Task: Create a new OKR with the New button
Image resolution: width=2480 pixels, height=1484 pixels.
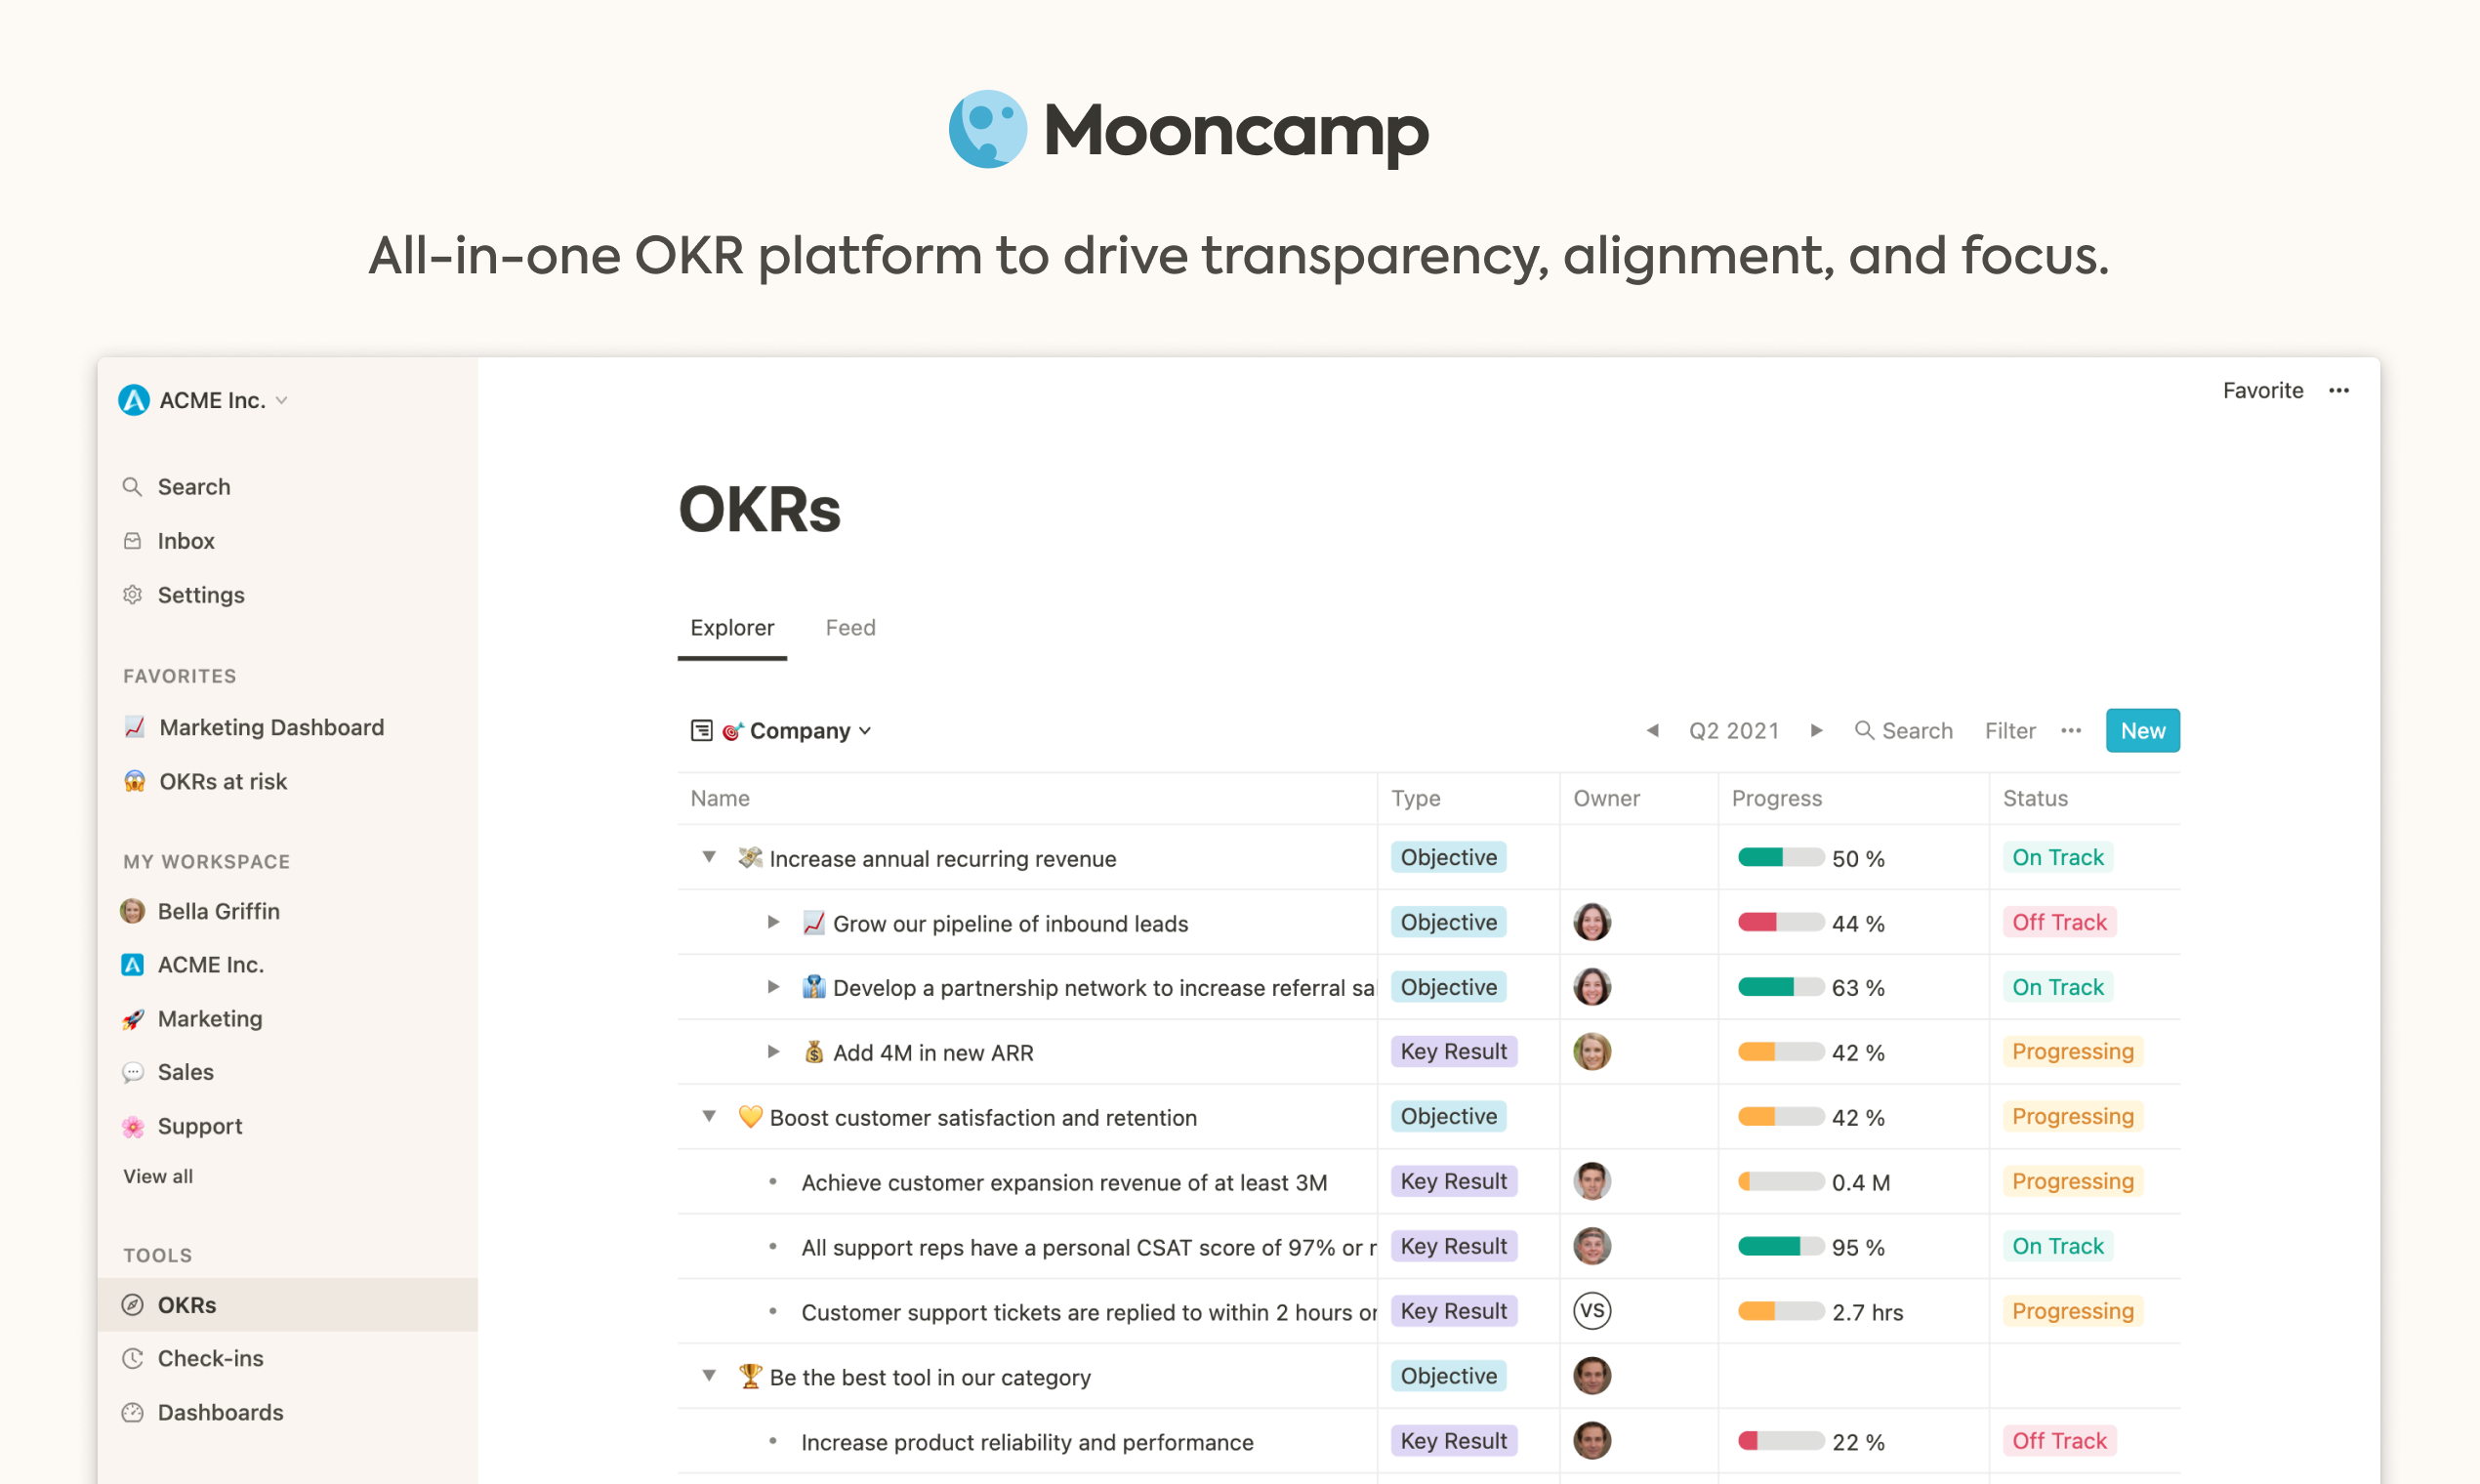Action: click(2142, 730)
